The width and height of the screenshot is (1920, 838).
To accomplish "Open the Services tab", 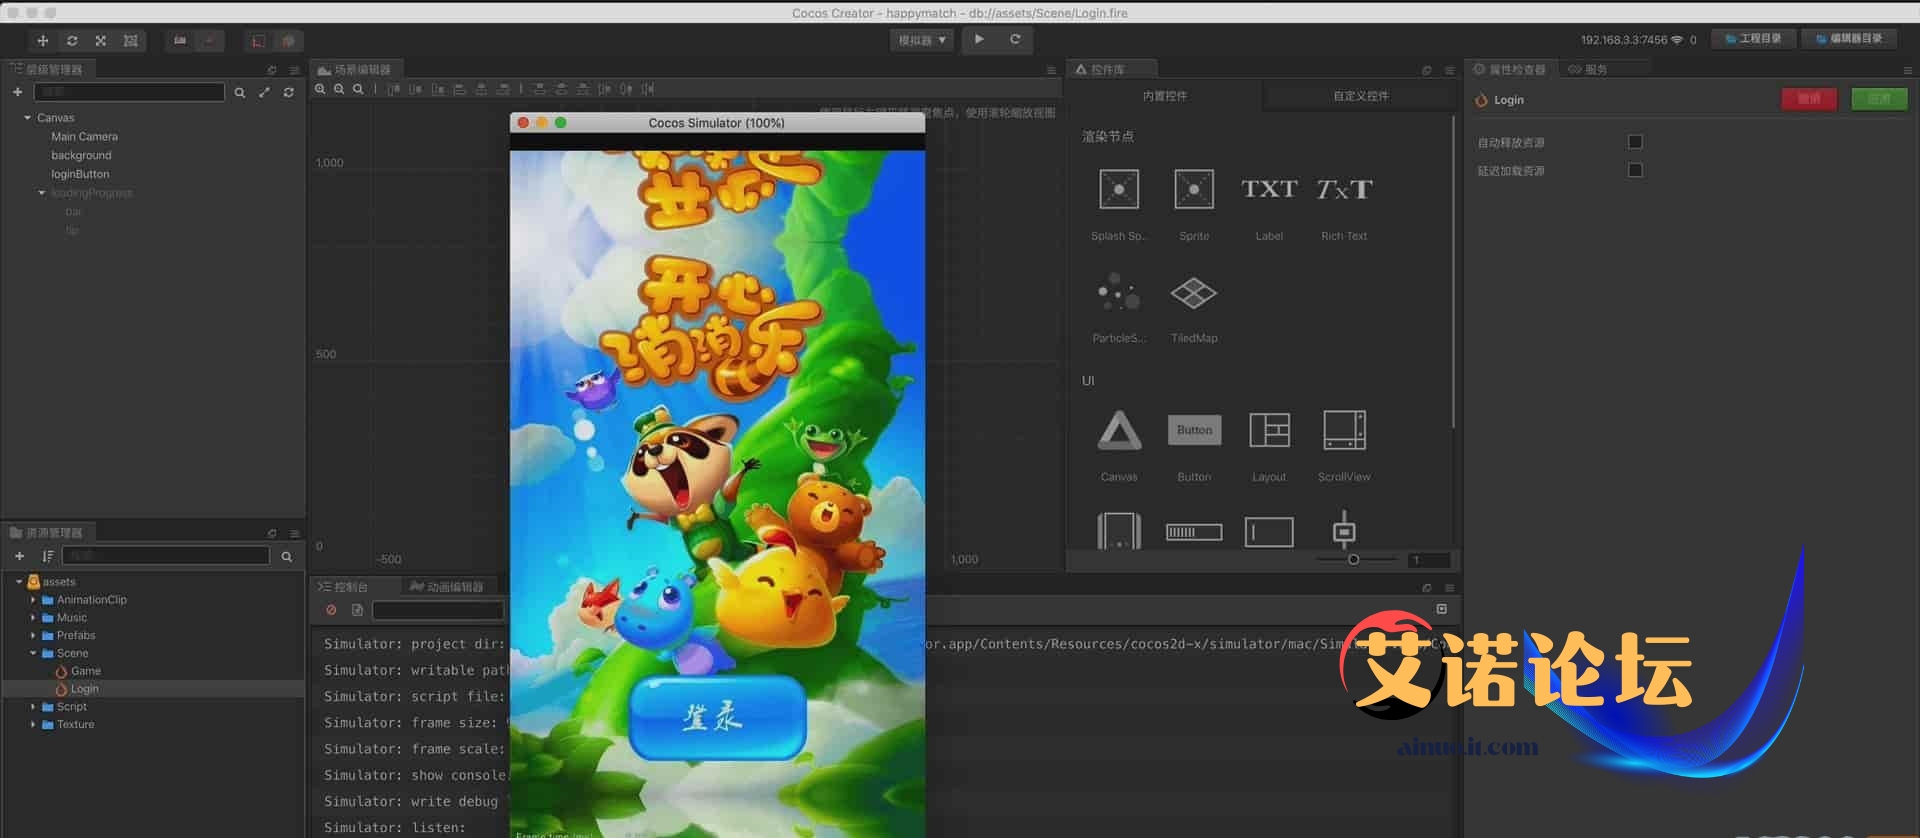I will coord(1588,70).
